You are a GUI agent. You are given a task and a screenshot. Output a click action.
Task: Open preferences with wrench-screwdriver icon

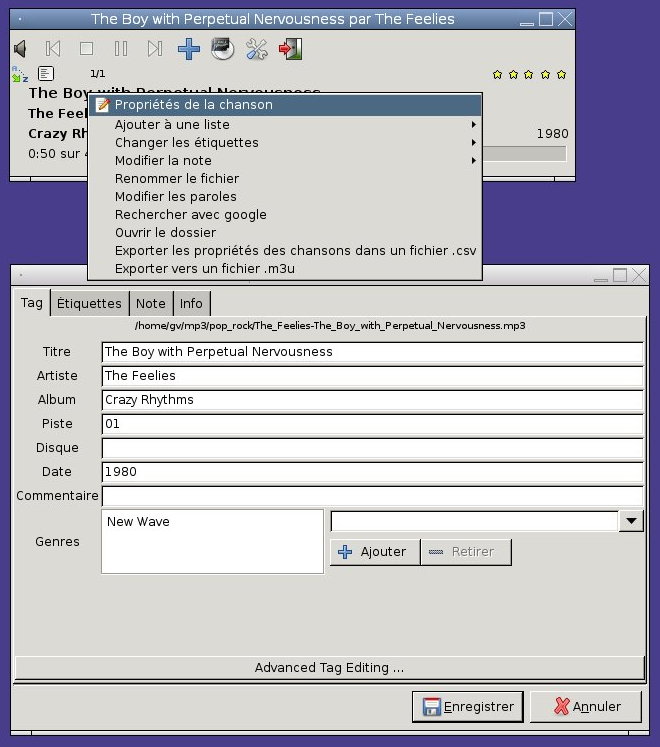(256, 49)
